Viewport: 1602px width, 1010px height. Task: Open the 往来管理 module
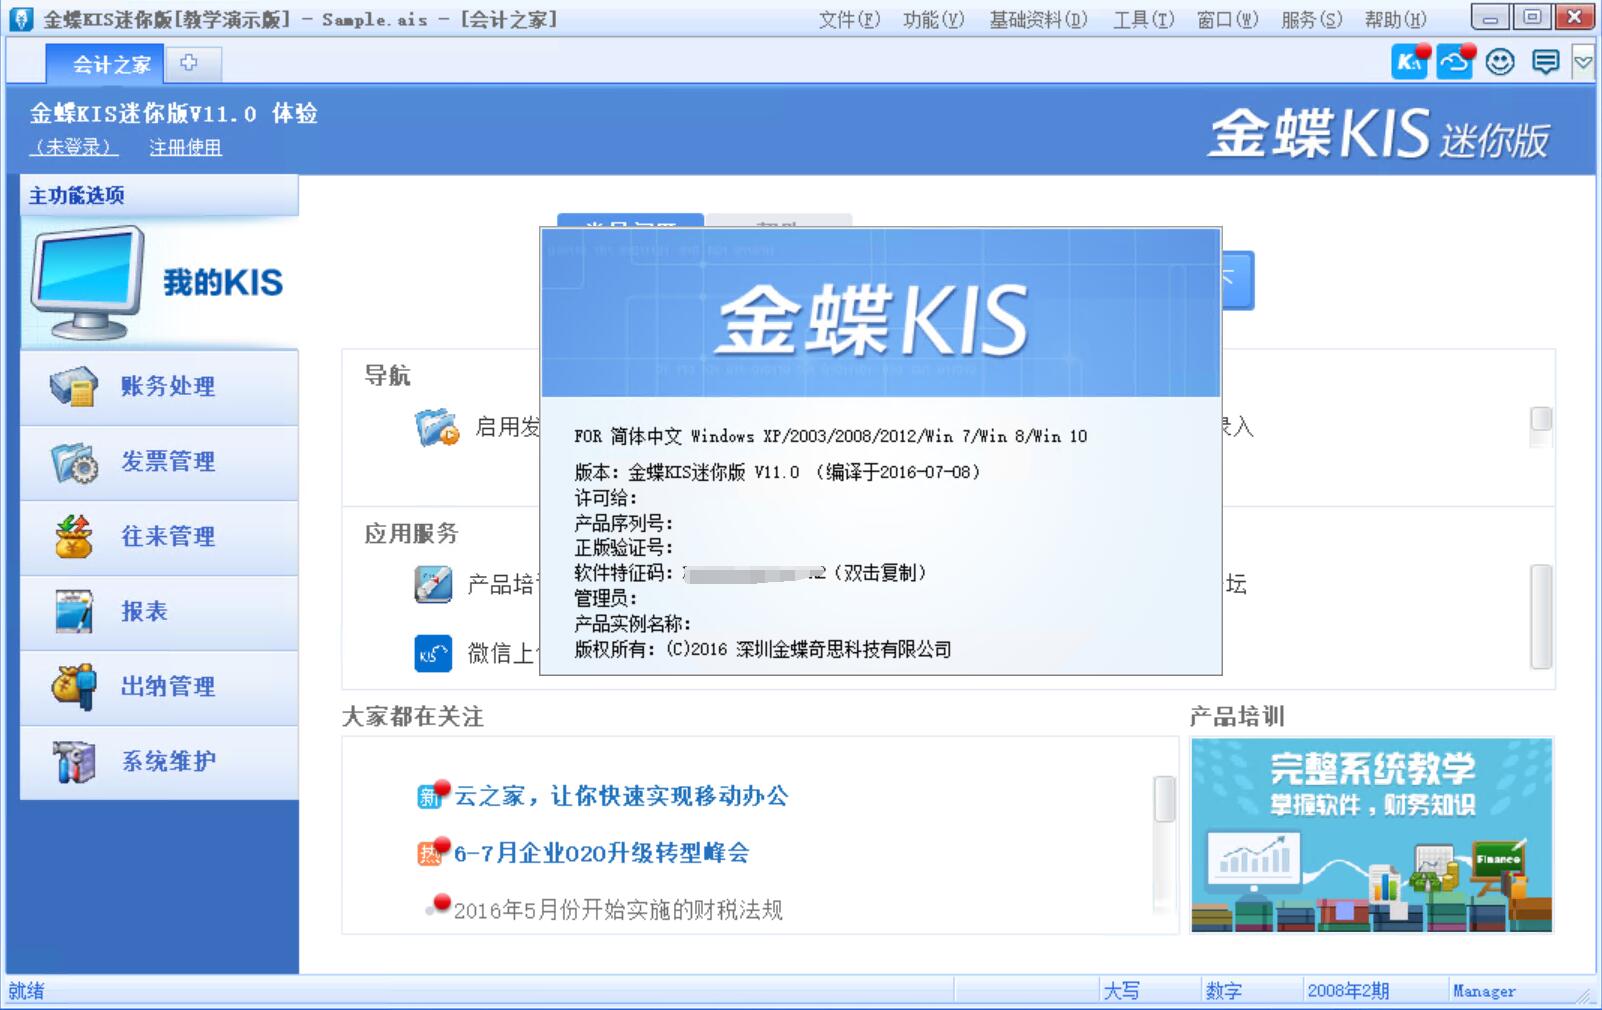159,537
